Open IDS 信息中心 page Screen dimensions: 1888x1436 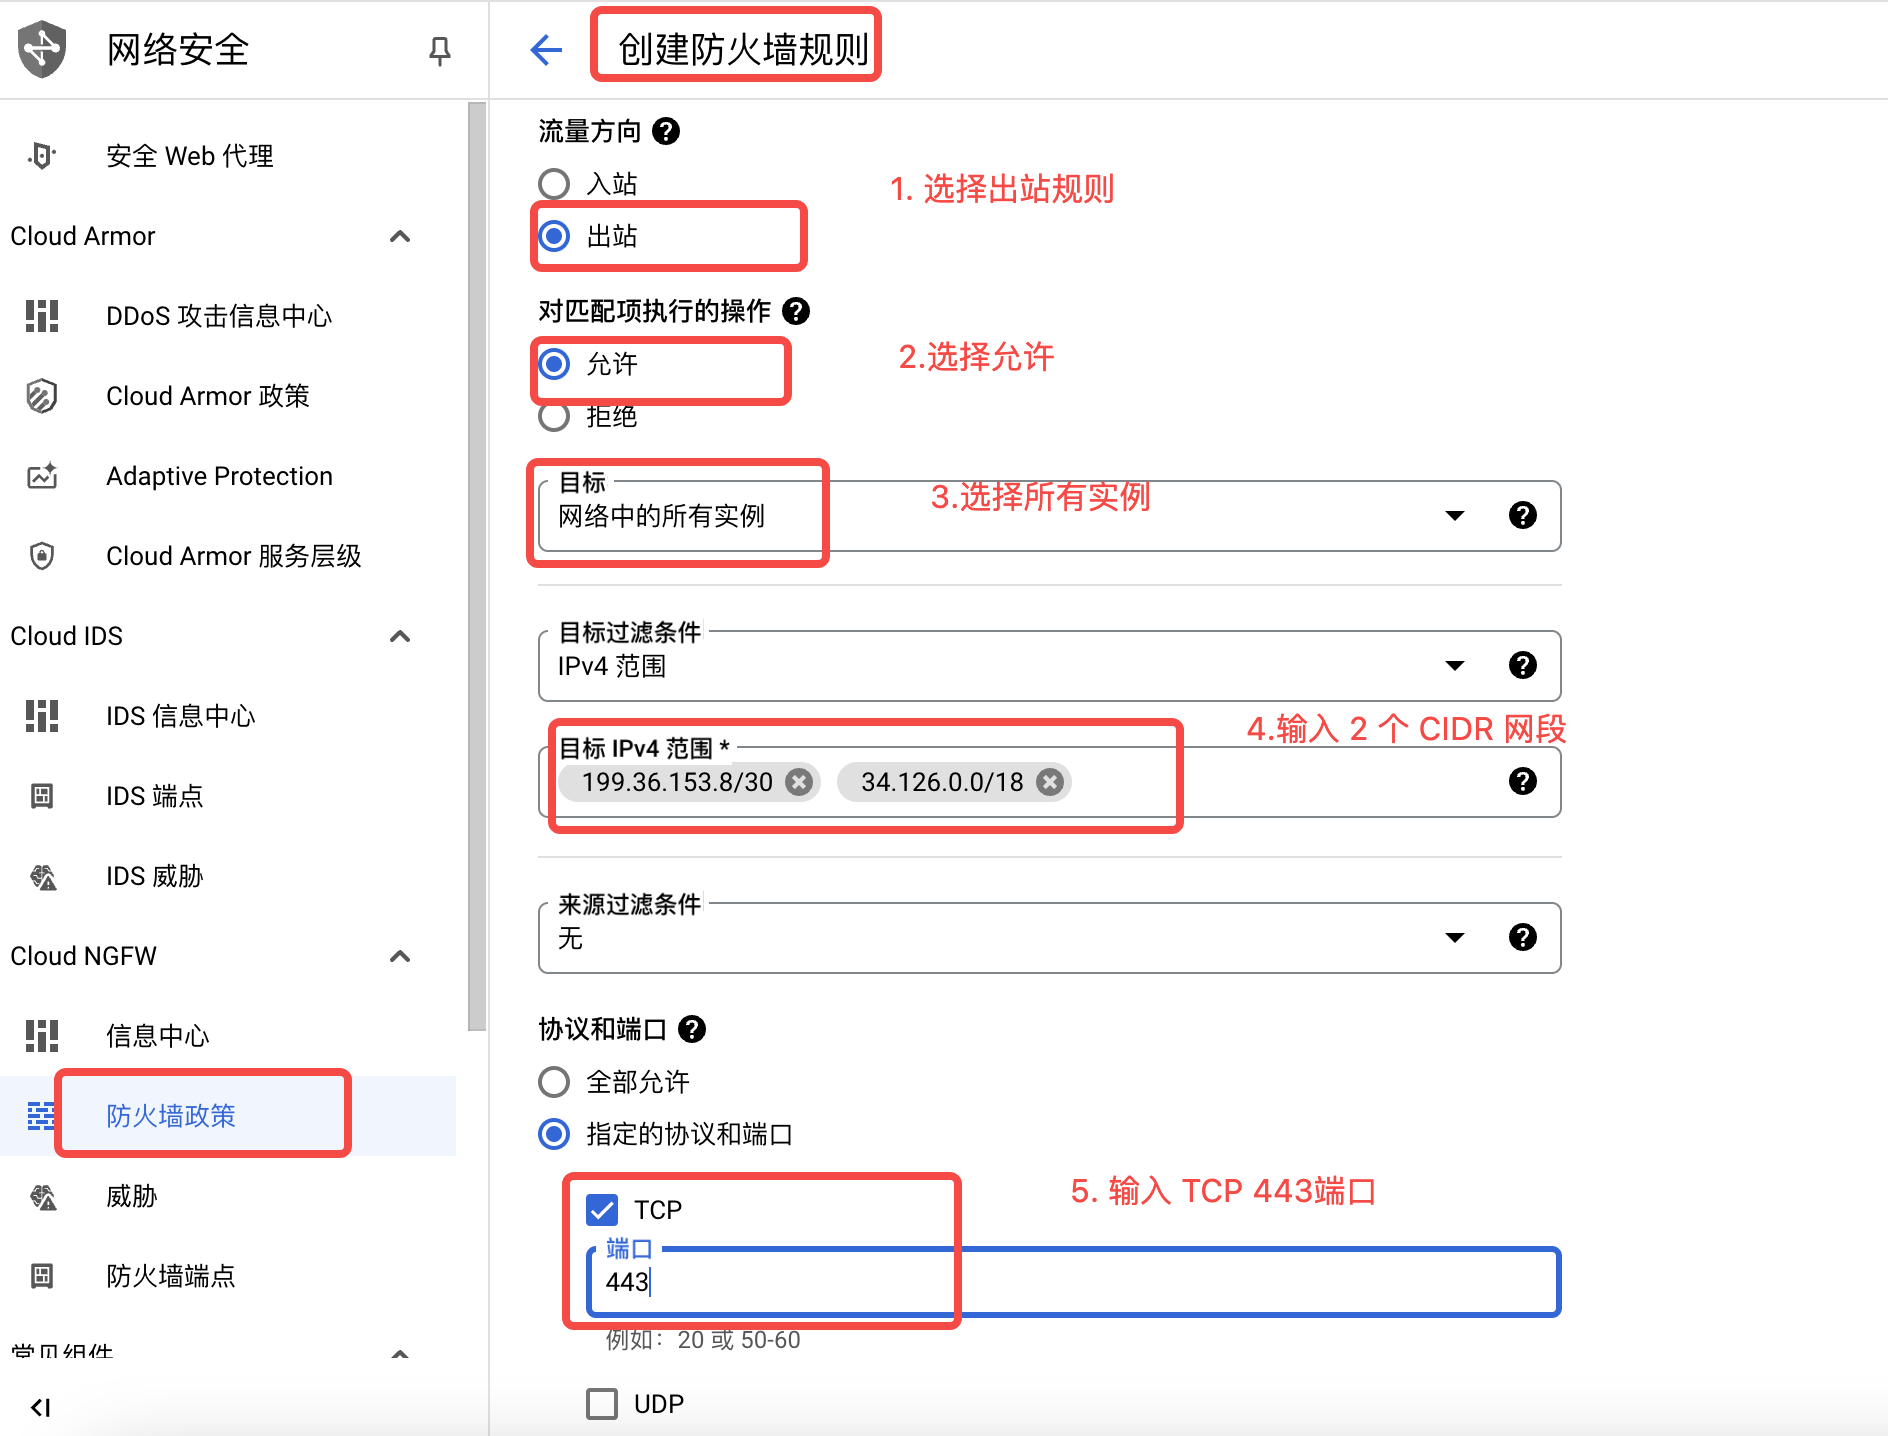click(228, 716)
